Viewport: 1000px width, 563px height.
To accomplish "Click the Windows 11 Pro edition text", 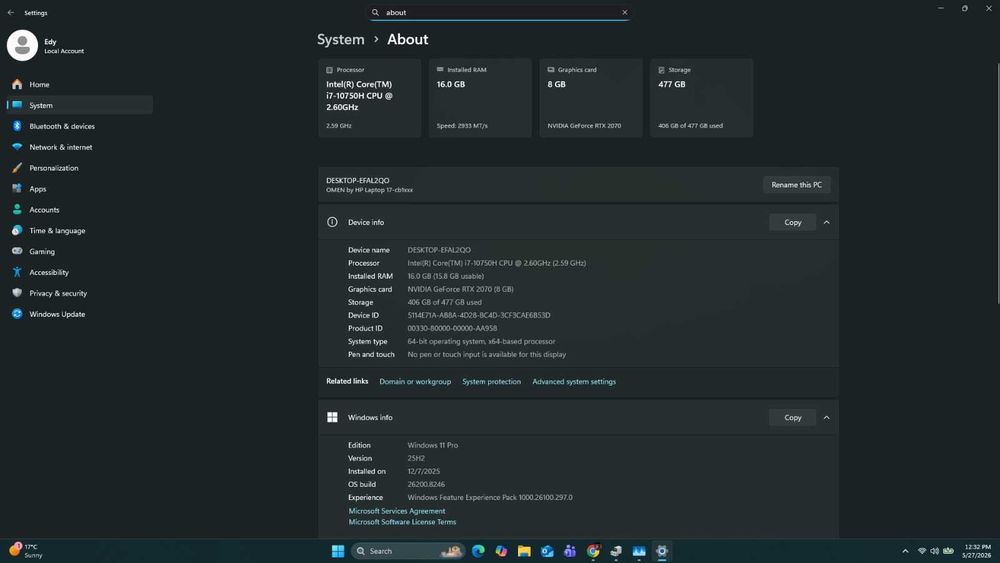I will pos(432,445).
